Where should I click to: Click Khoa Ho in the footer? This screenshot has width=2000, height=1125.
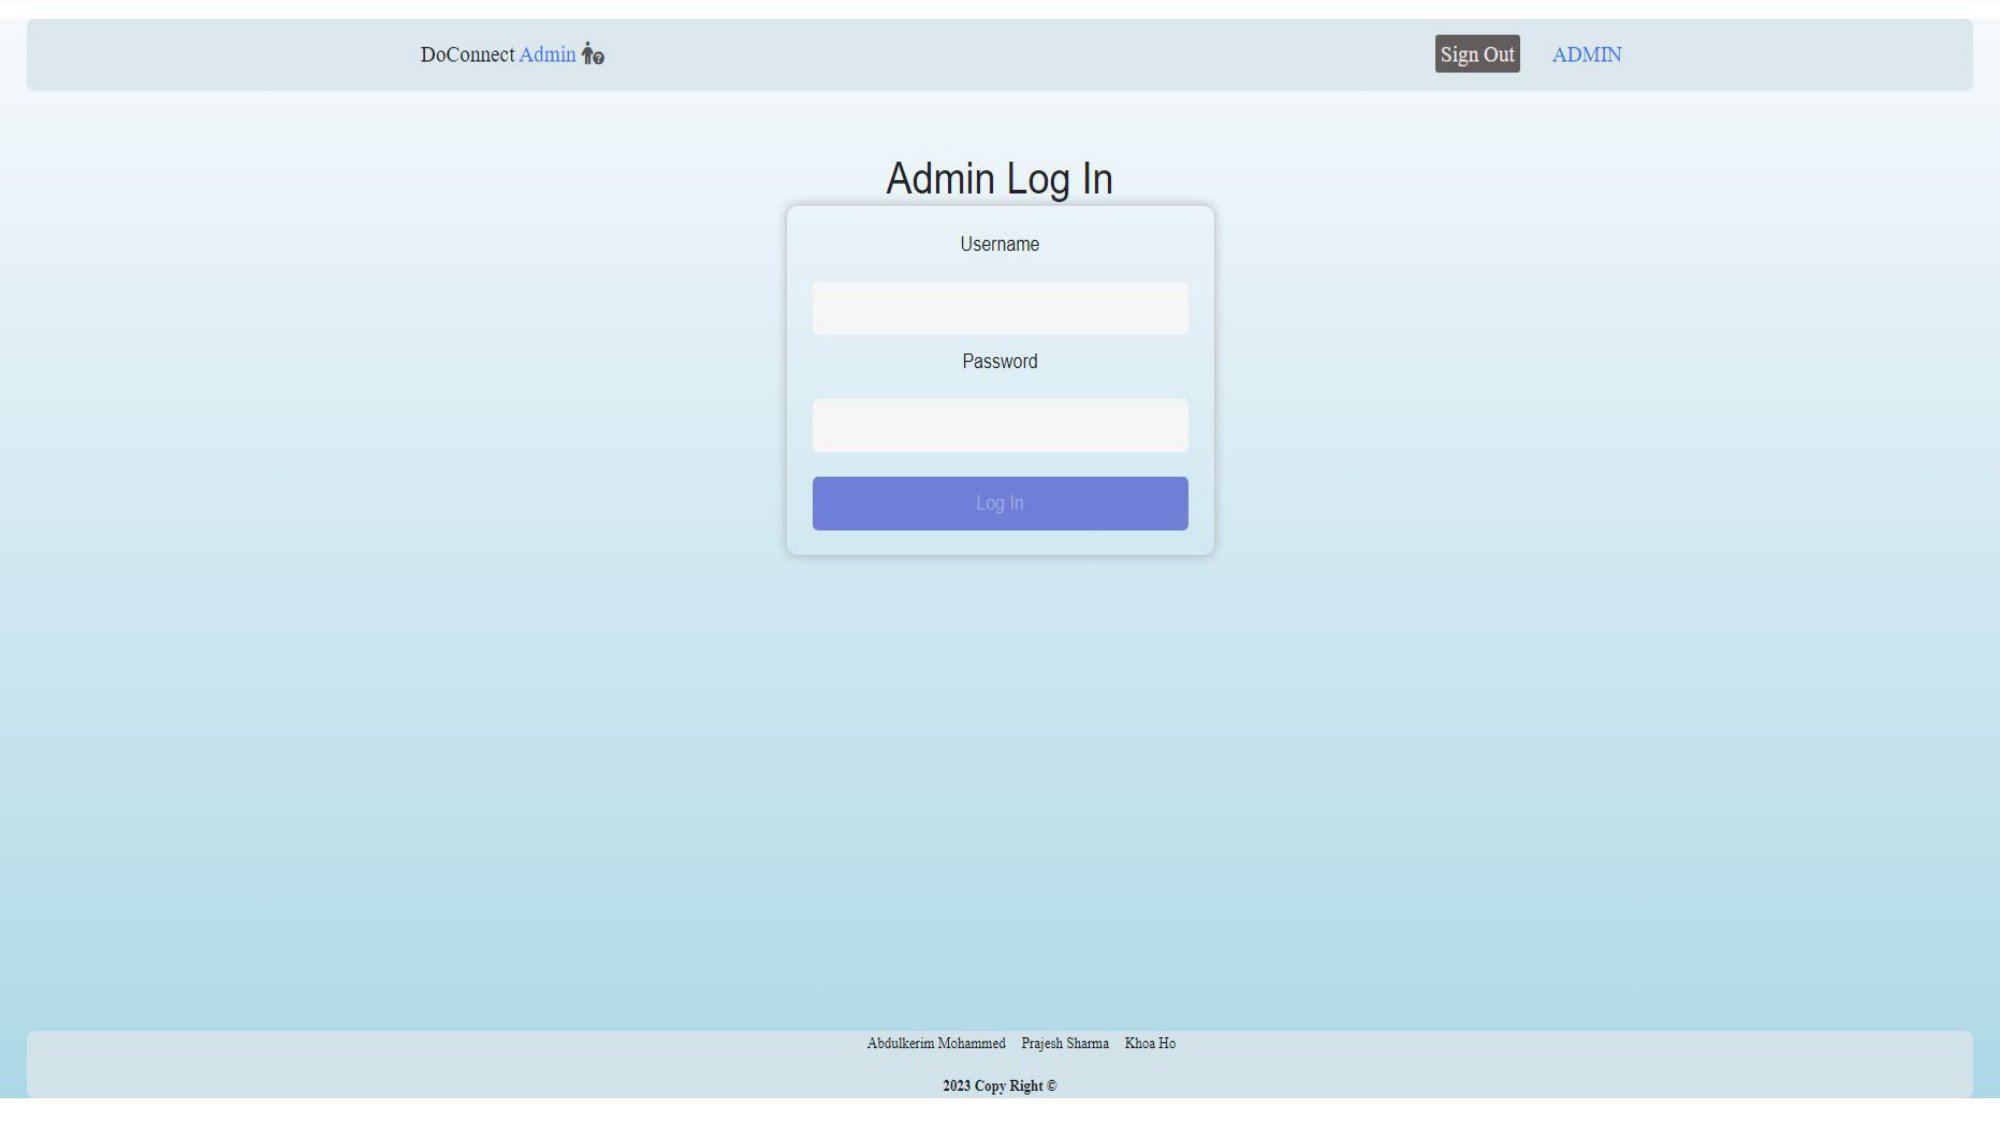(x=1150, y=1043)
